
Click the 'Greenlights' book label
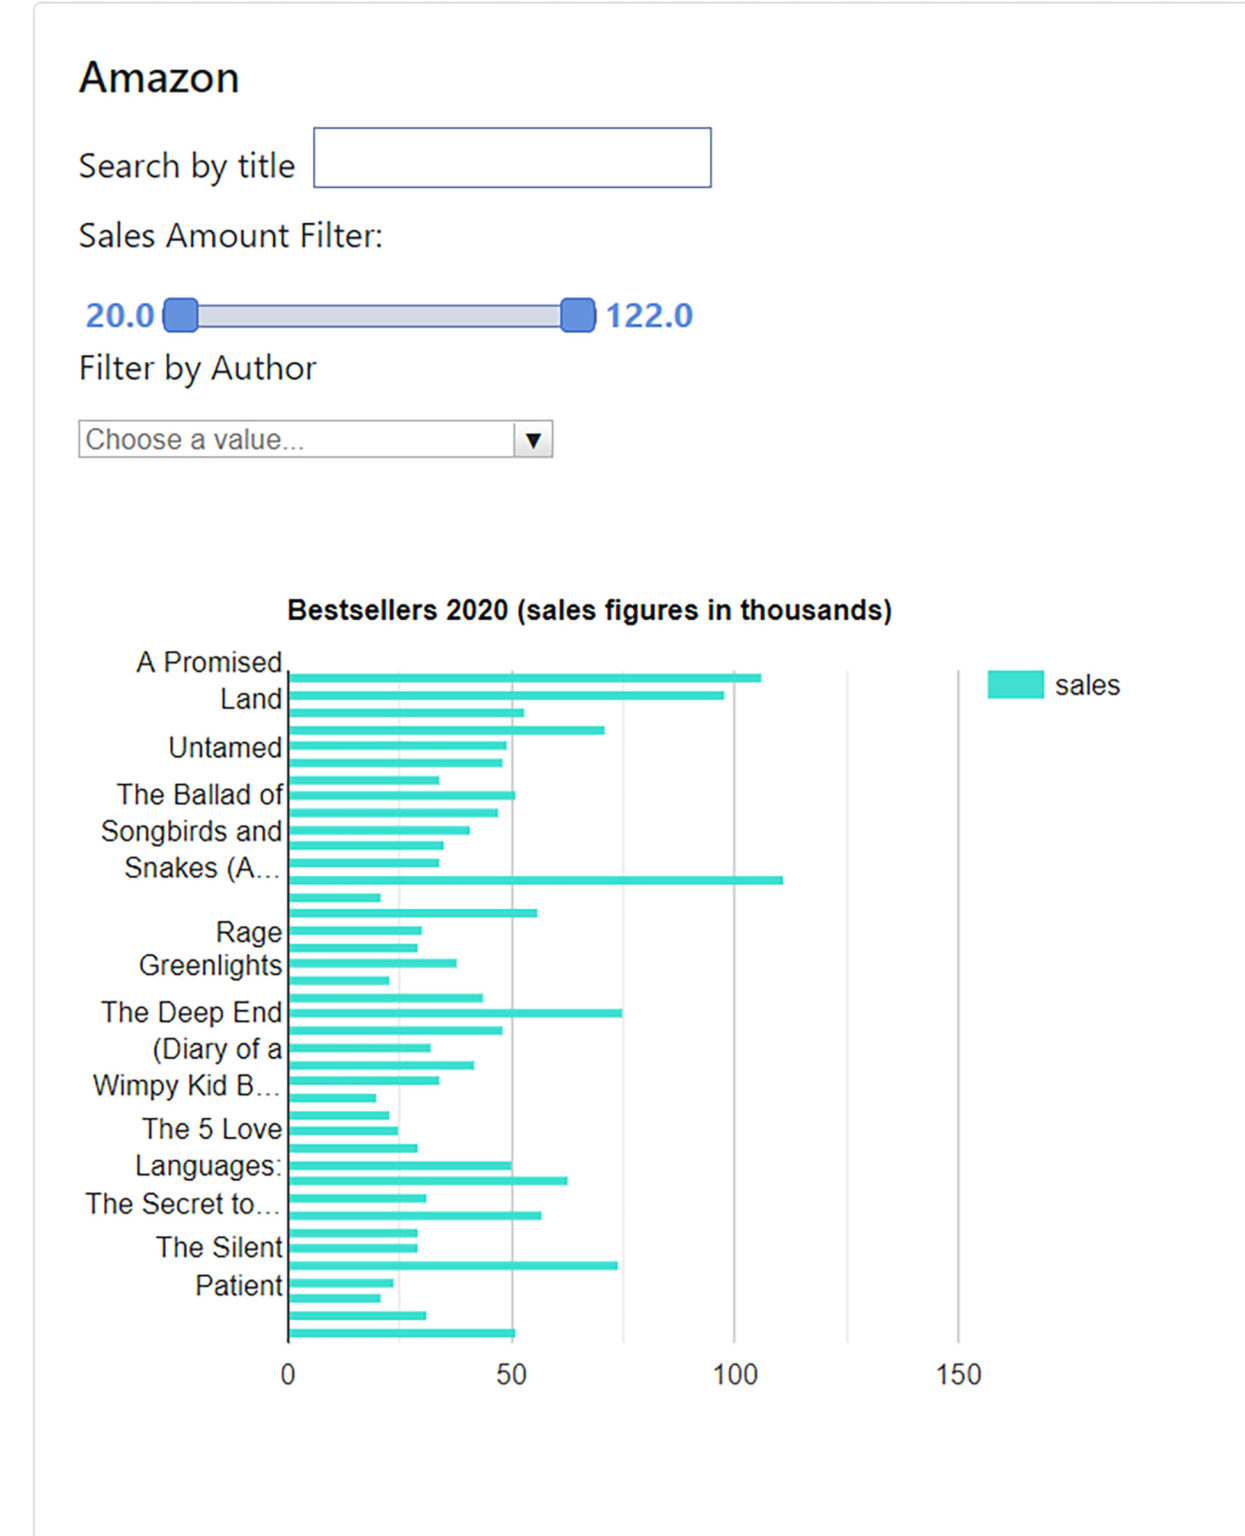coord(210,965)
